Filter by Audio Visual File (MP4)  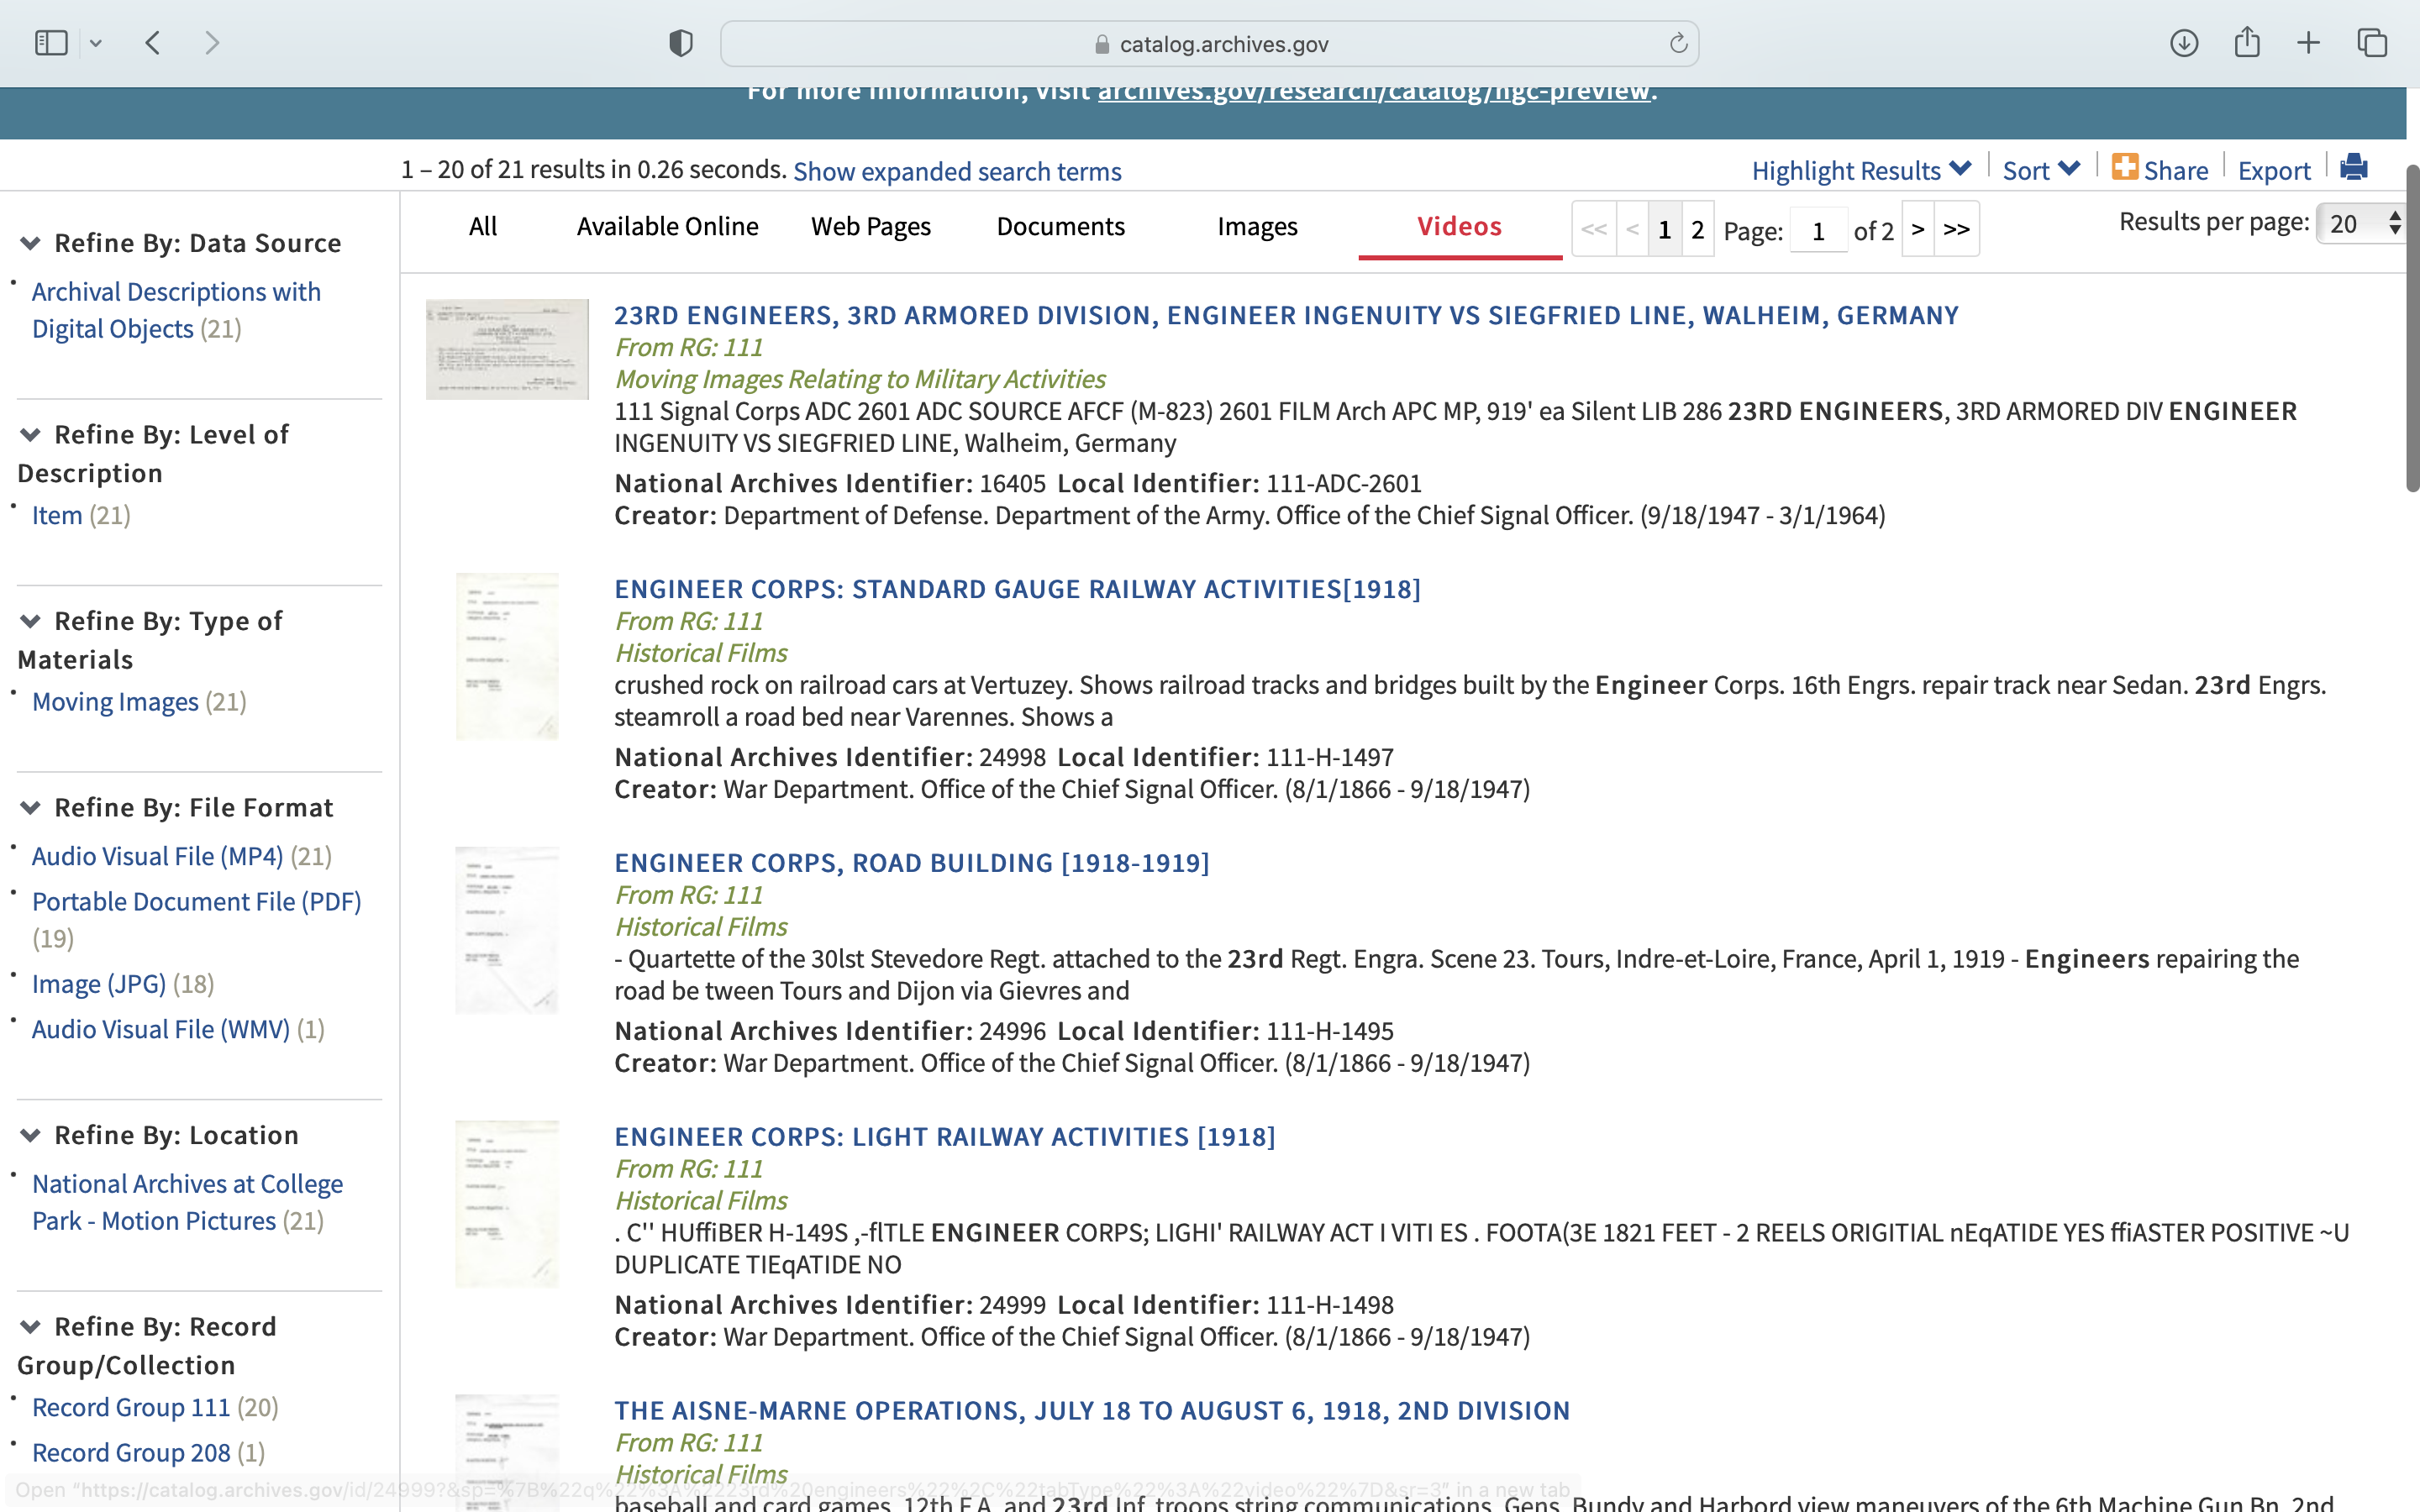[x=157, y=856]
